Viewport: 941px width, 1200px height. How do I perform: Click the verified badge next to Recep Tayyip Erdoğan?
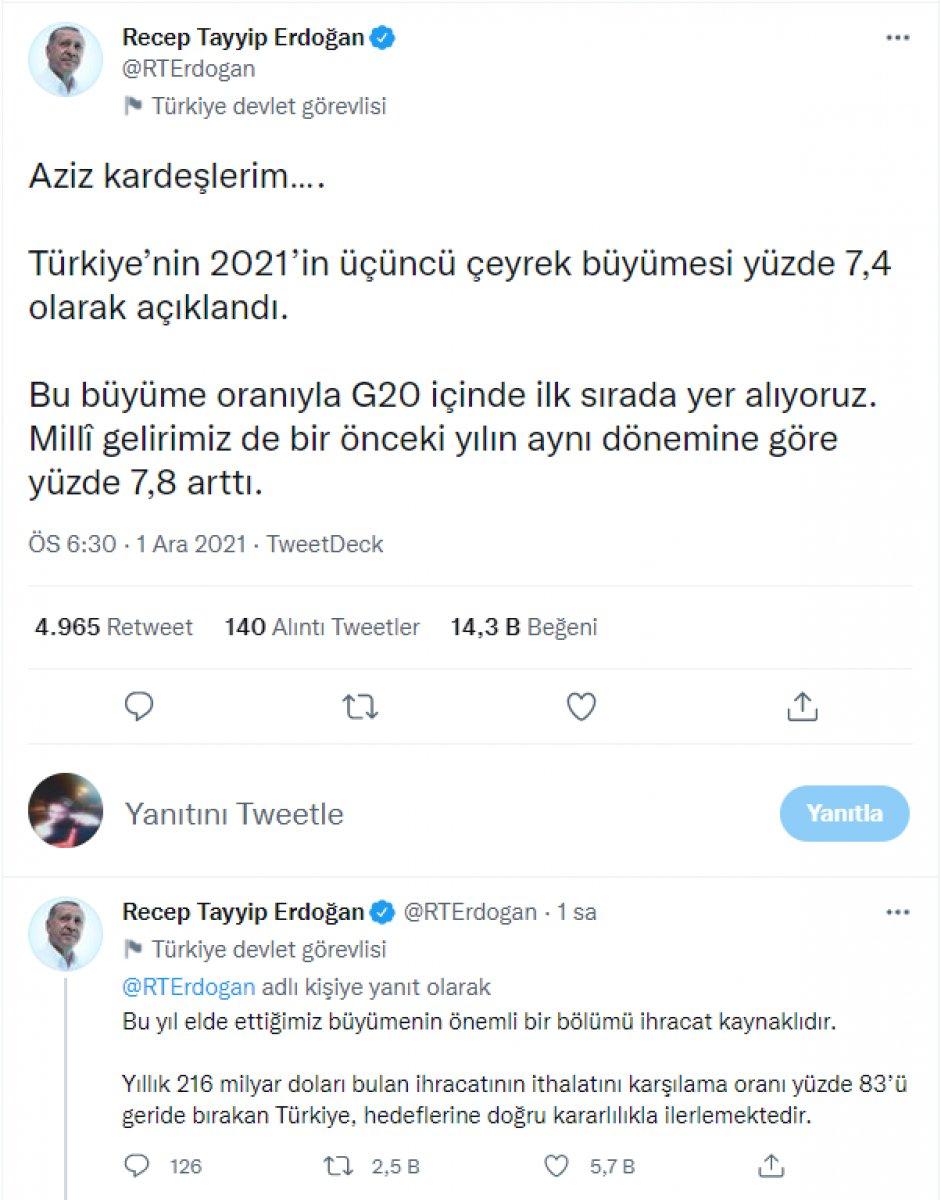[x=380, y=37]
